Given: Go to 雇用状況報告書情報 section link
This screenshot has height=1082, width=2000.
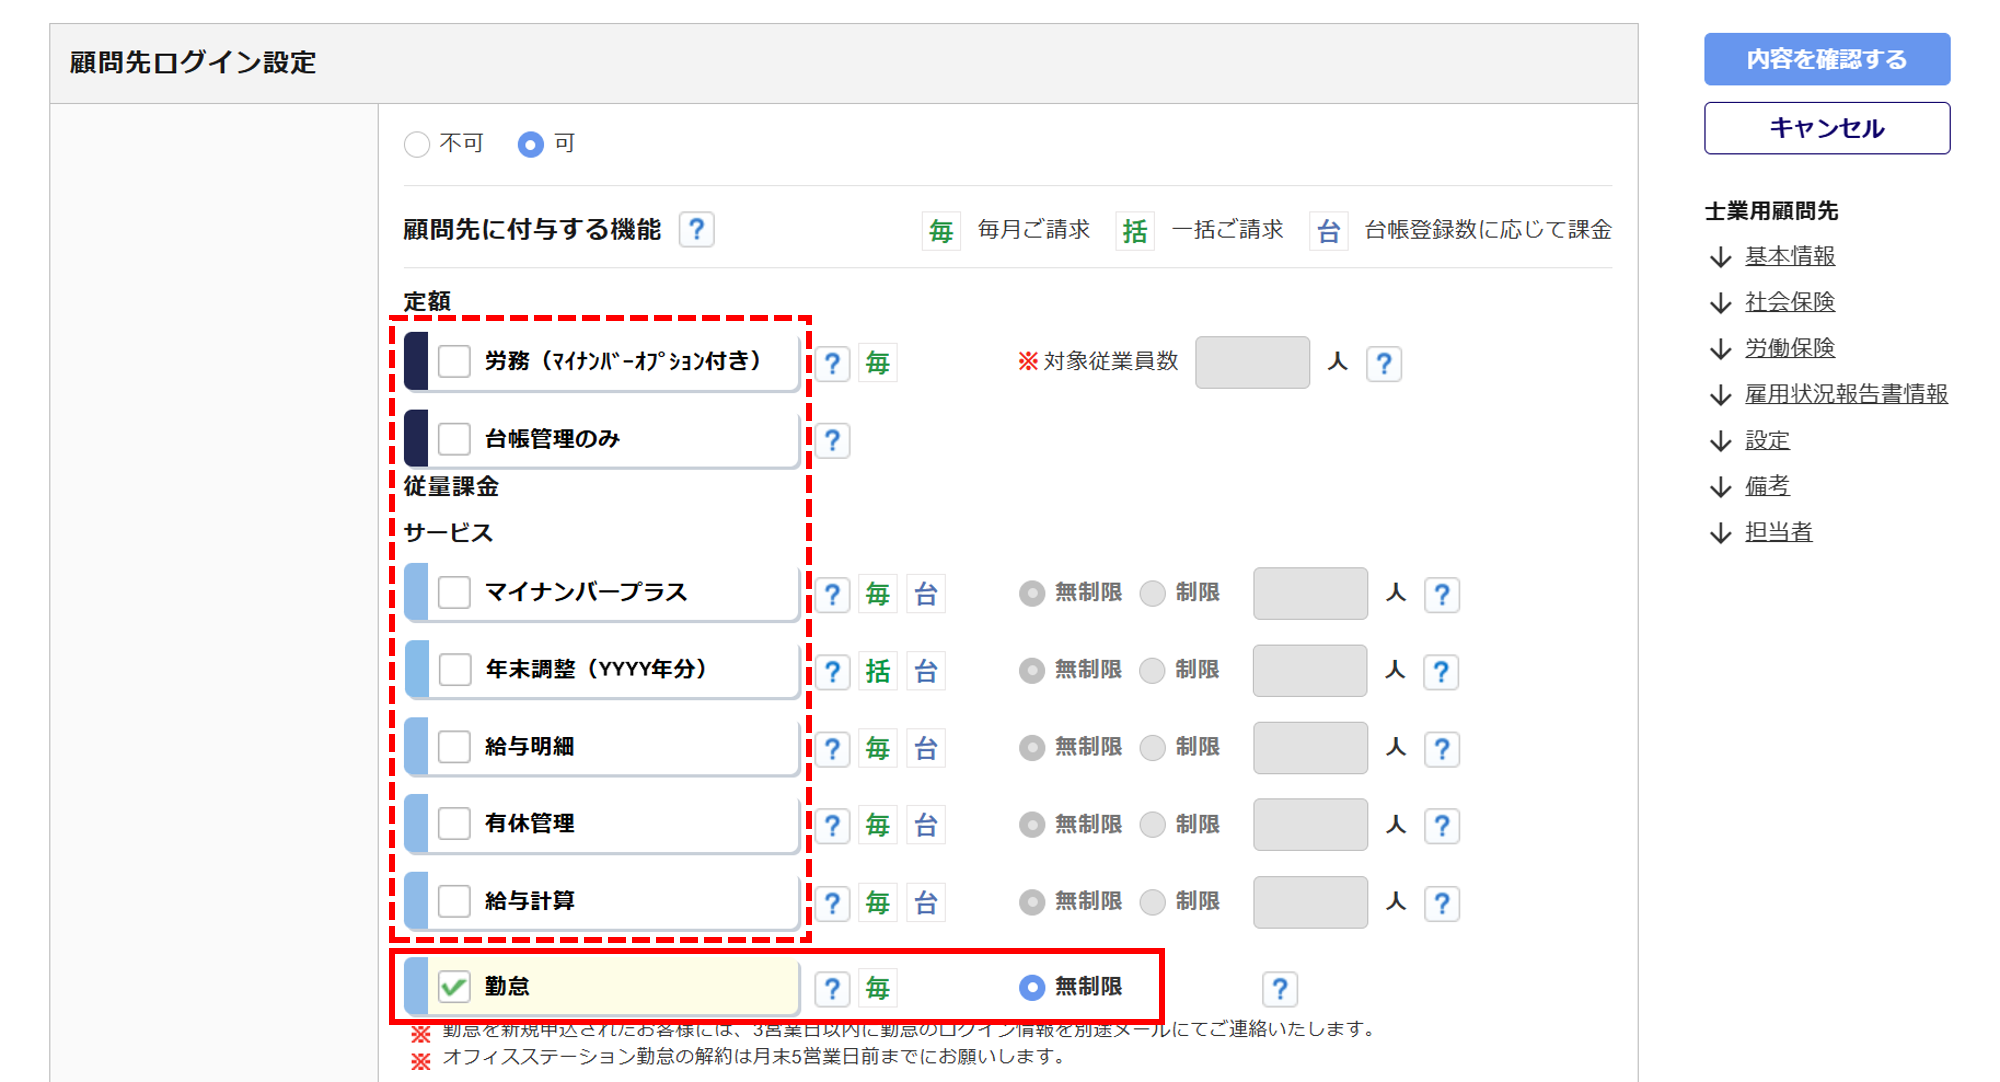Looking at the screenshot, I should pos(1845,394).
